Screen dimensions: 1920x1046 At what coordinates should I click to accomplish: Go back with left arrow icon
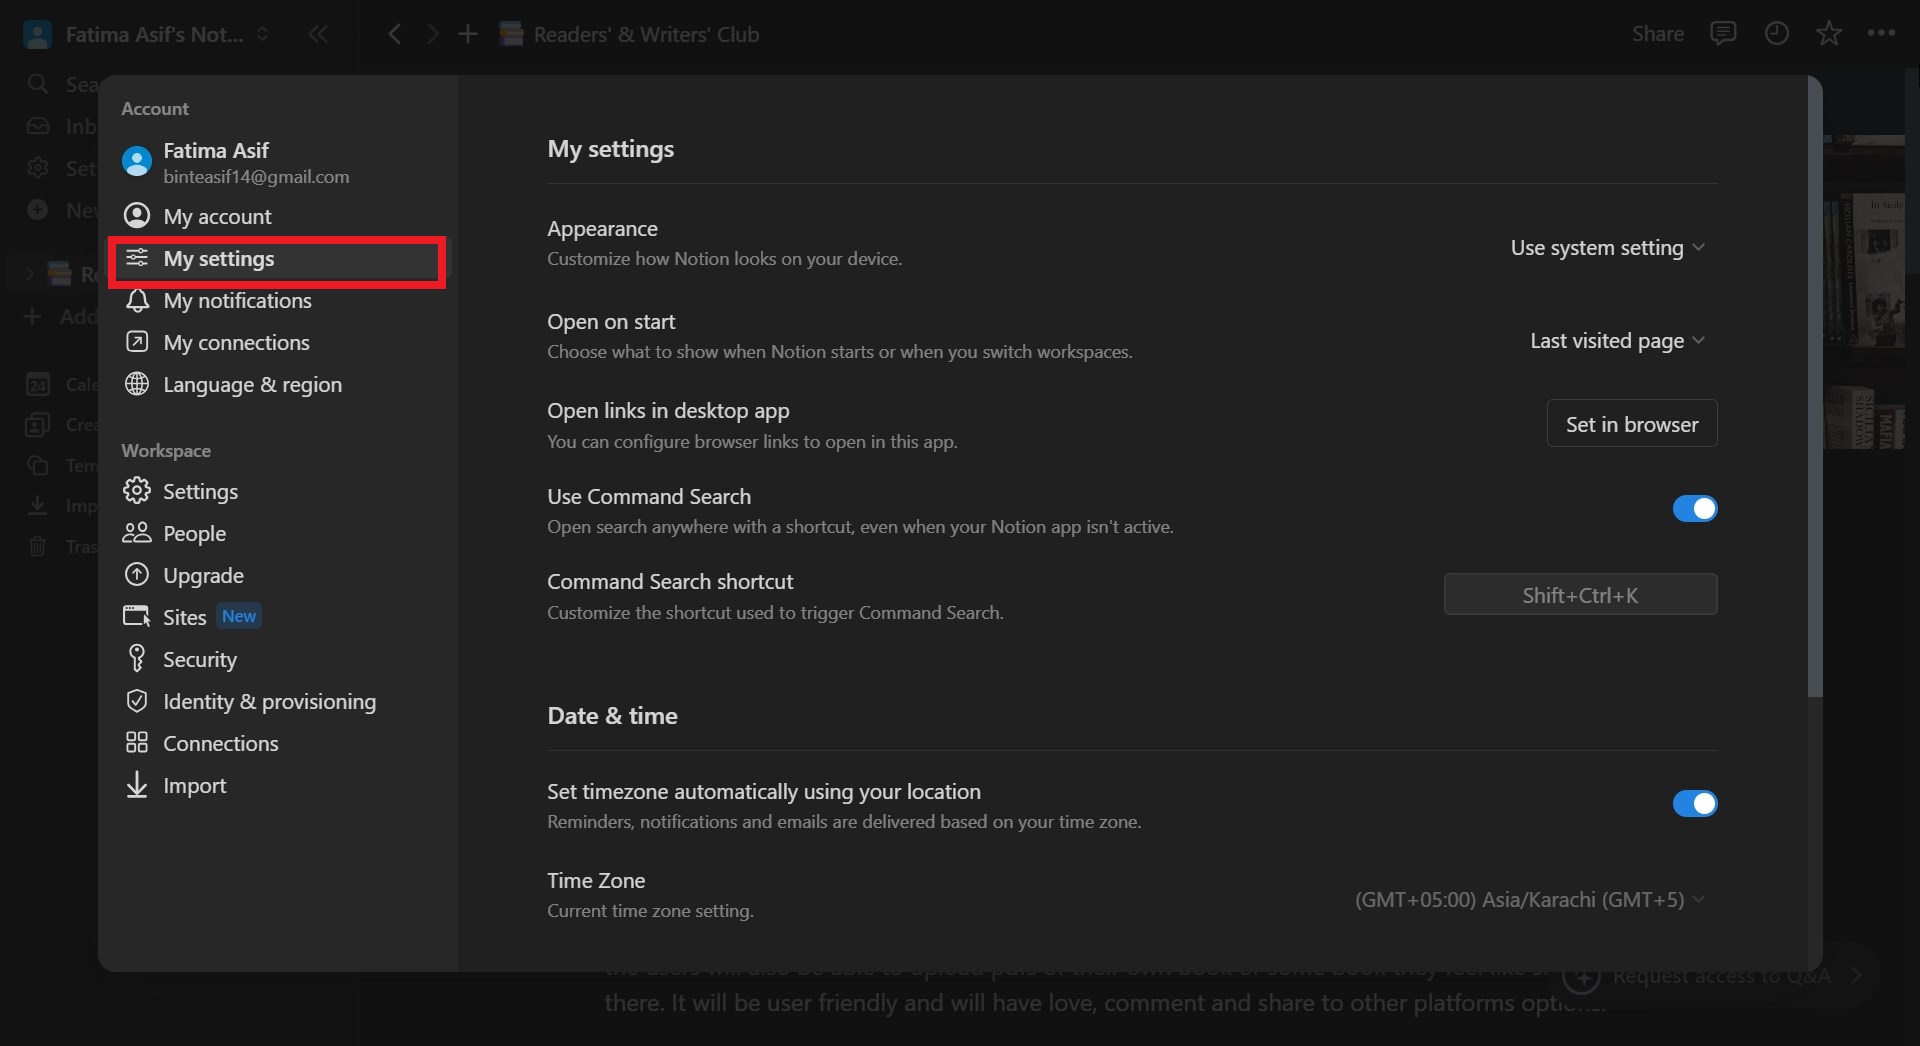coord(395,34)
